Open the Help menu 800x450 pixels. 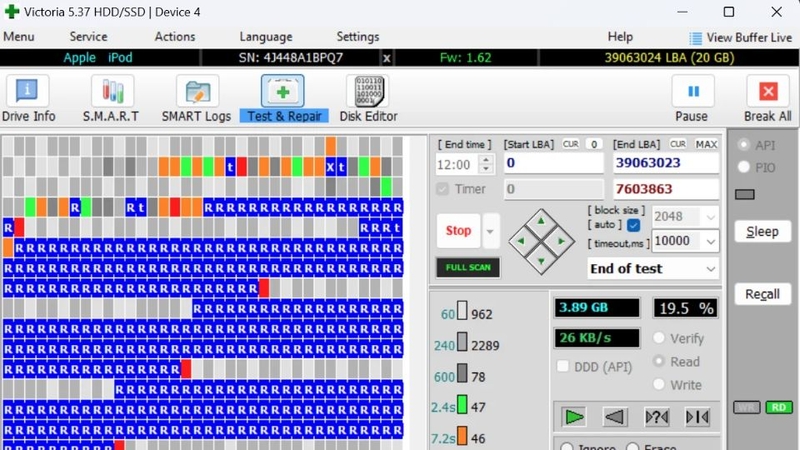tap(620, 37)
